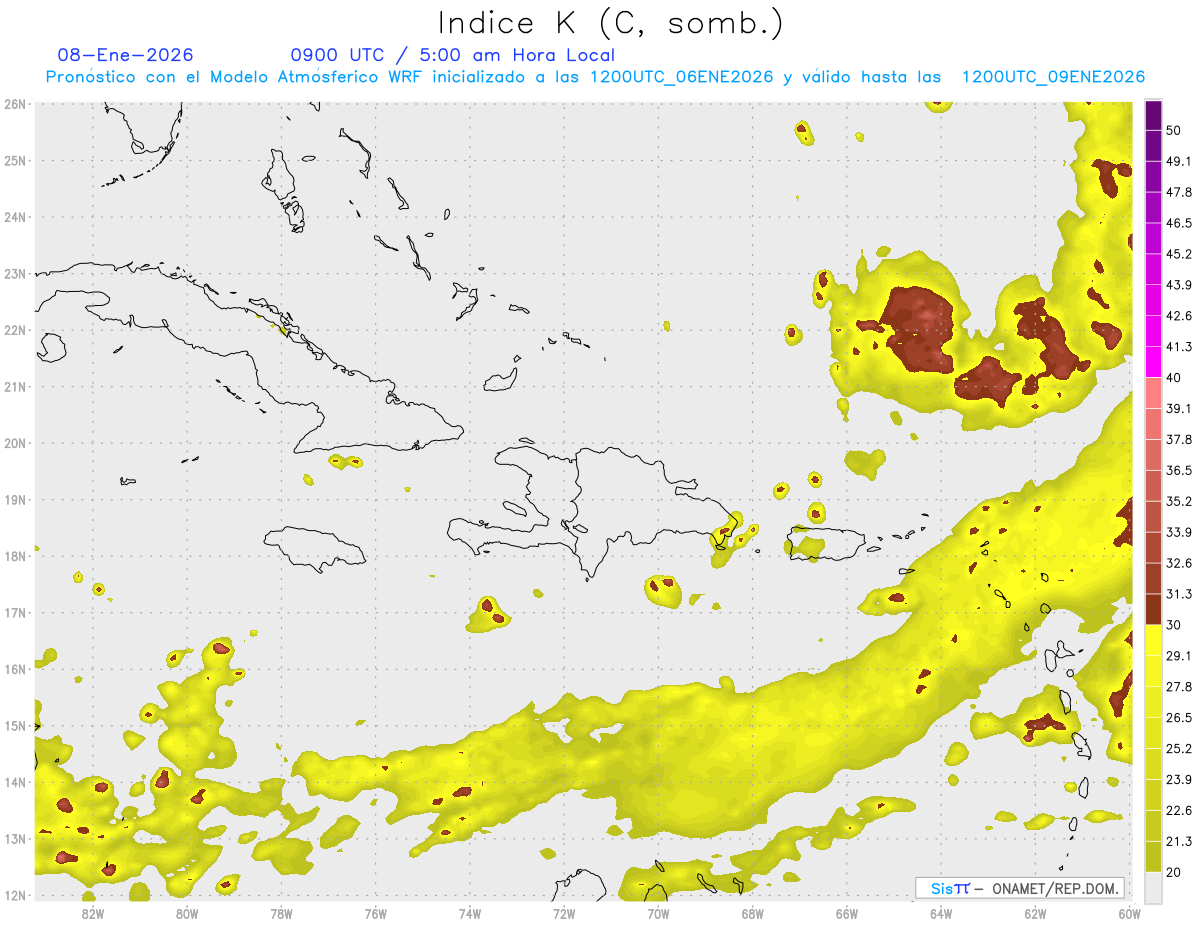The width and height of the screenshot is (1200, 927).
Task: Click the longitude label "64W"
Action: pos(941,913)
